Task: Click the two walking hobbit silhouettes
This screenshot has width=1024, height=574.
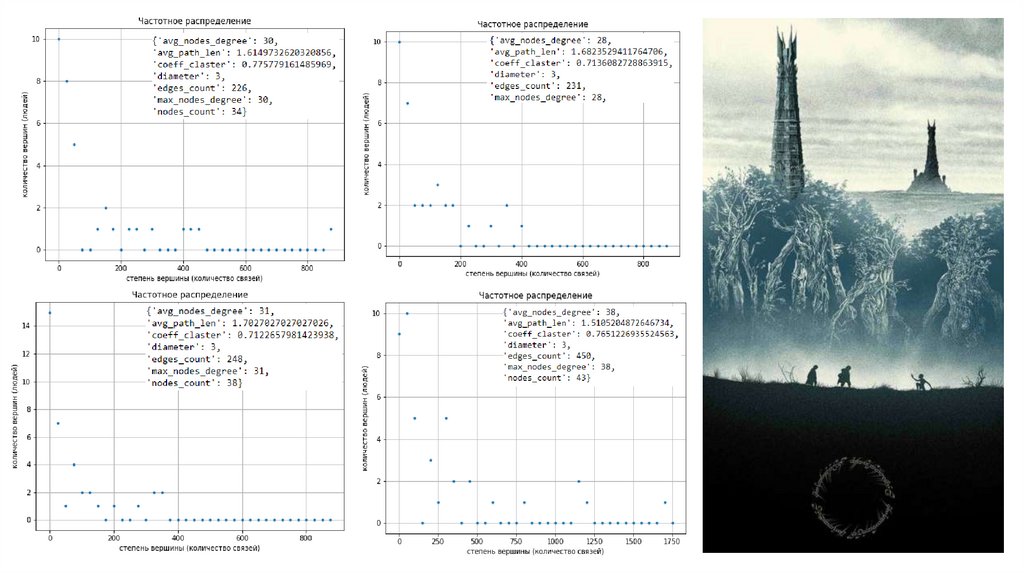Action: (x=830, y=375)
